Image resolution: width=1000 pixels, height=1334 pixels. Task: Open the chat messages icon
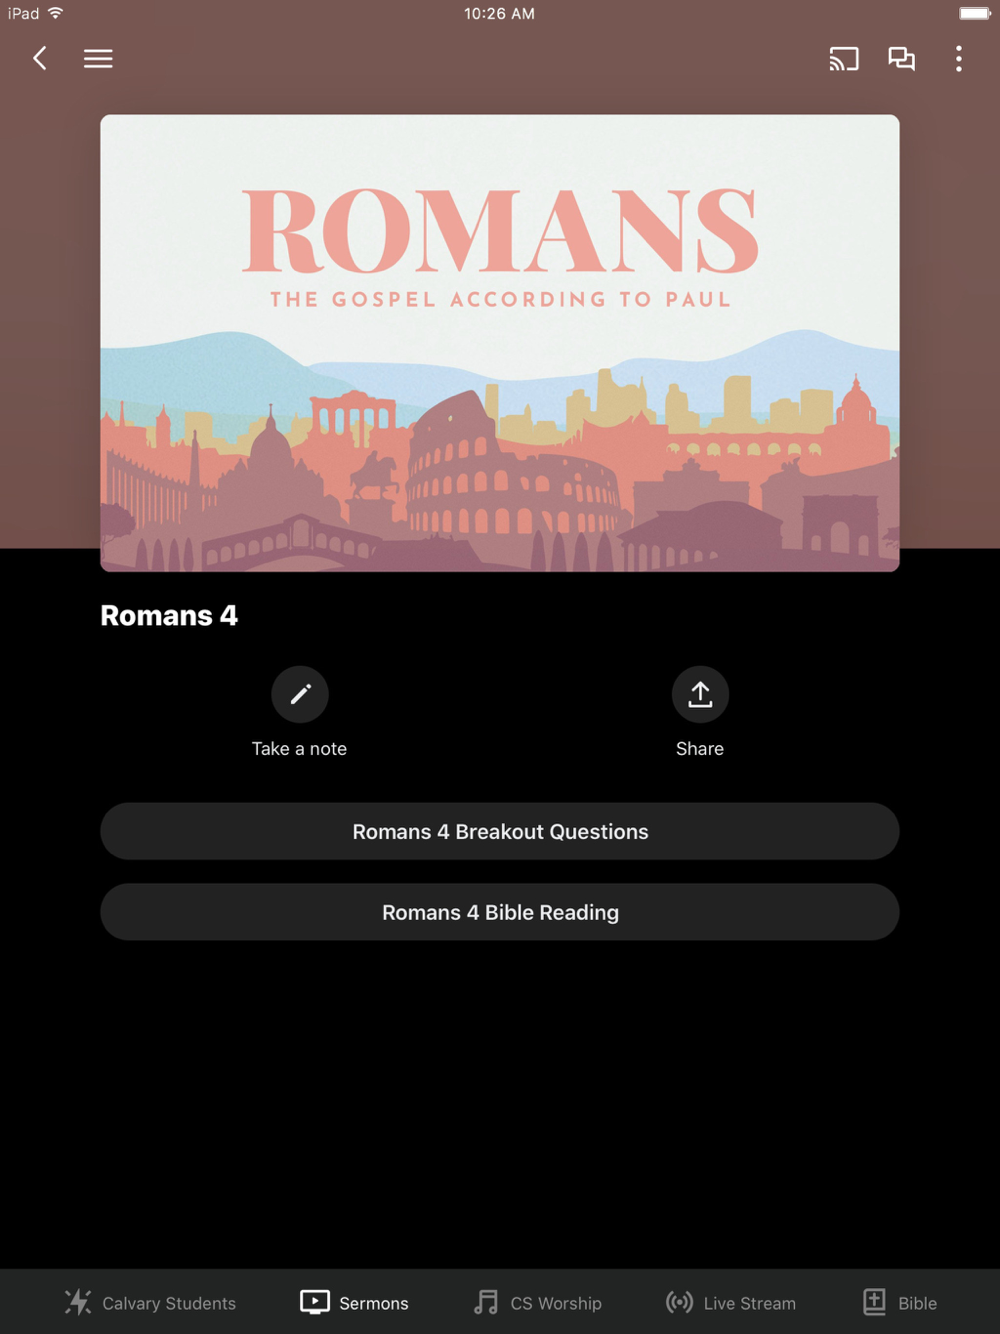(902, 59)
